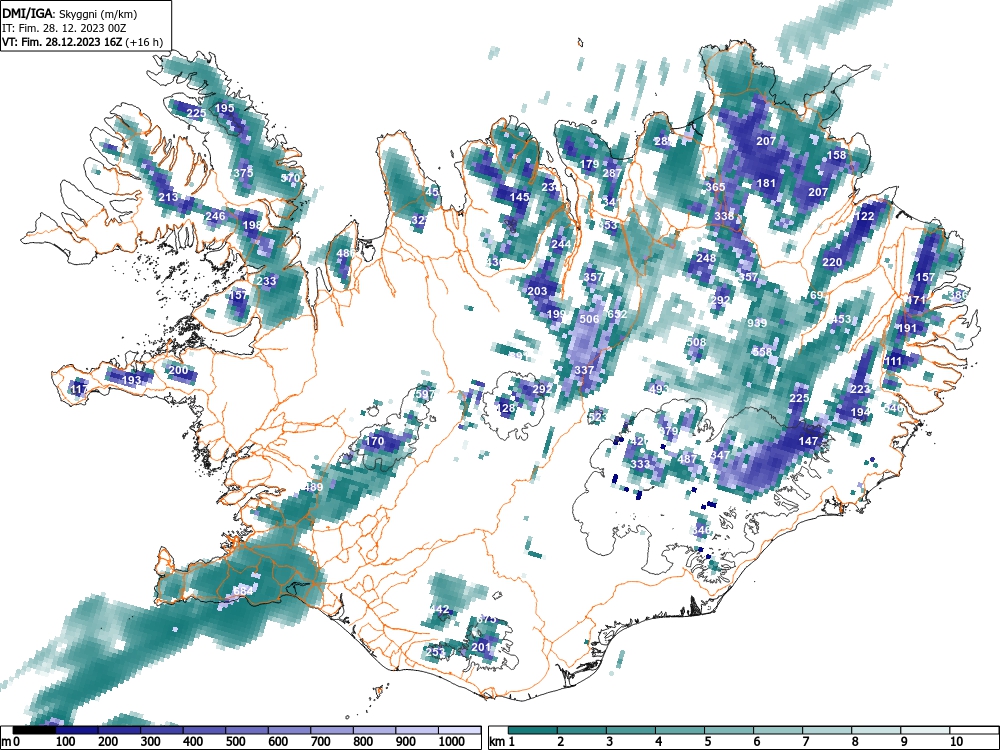Click the visibility value '321' on the map

420,220
